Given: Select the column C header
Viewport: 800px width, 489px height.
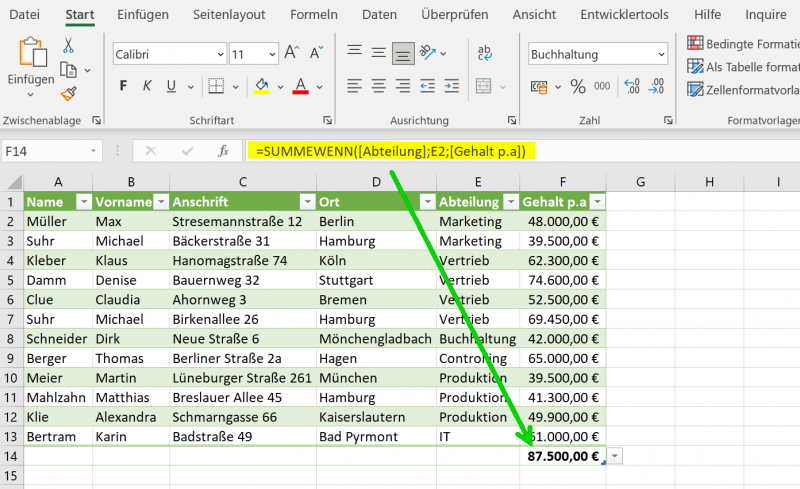Looking at the screenshot, I should pyautogui.click(x=243, y=182).
